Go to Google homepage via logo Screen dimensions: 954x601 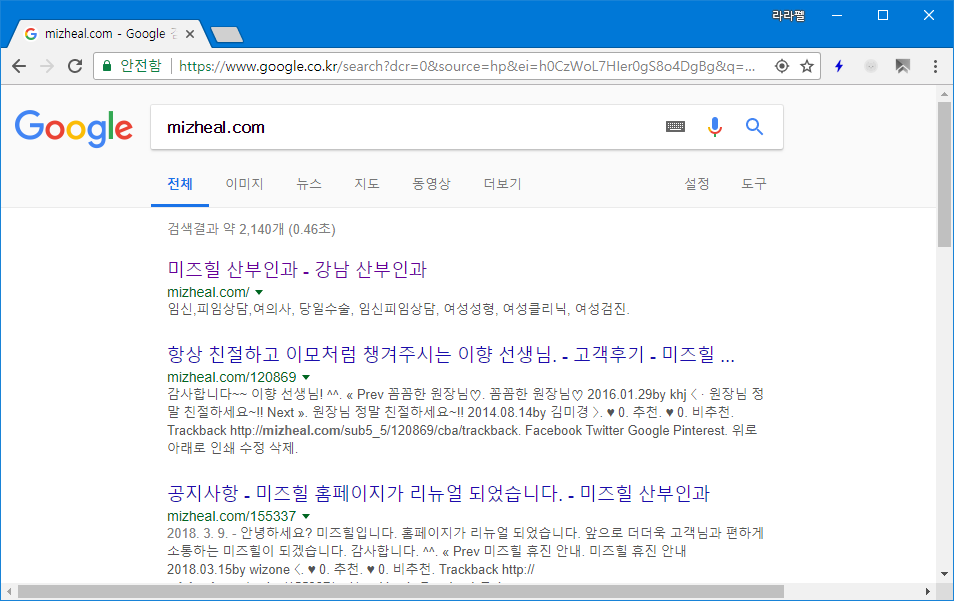(x=74, y=128)
